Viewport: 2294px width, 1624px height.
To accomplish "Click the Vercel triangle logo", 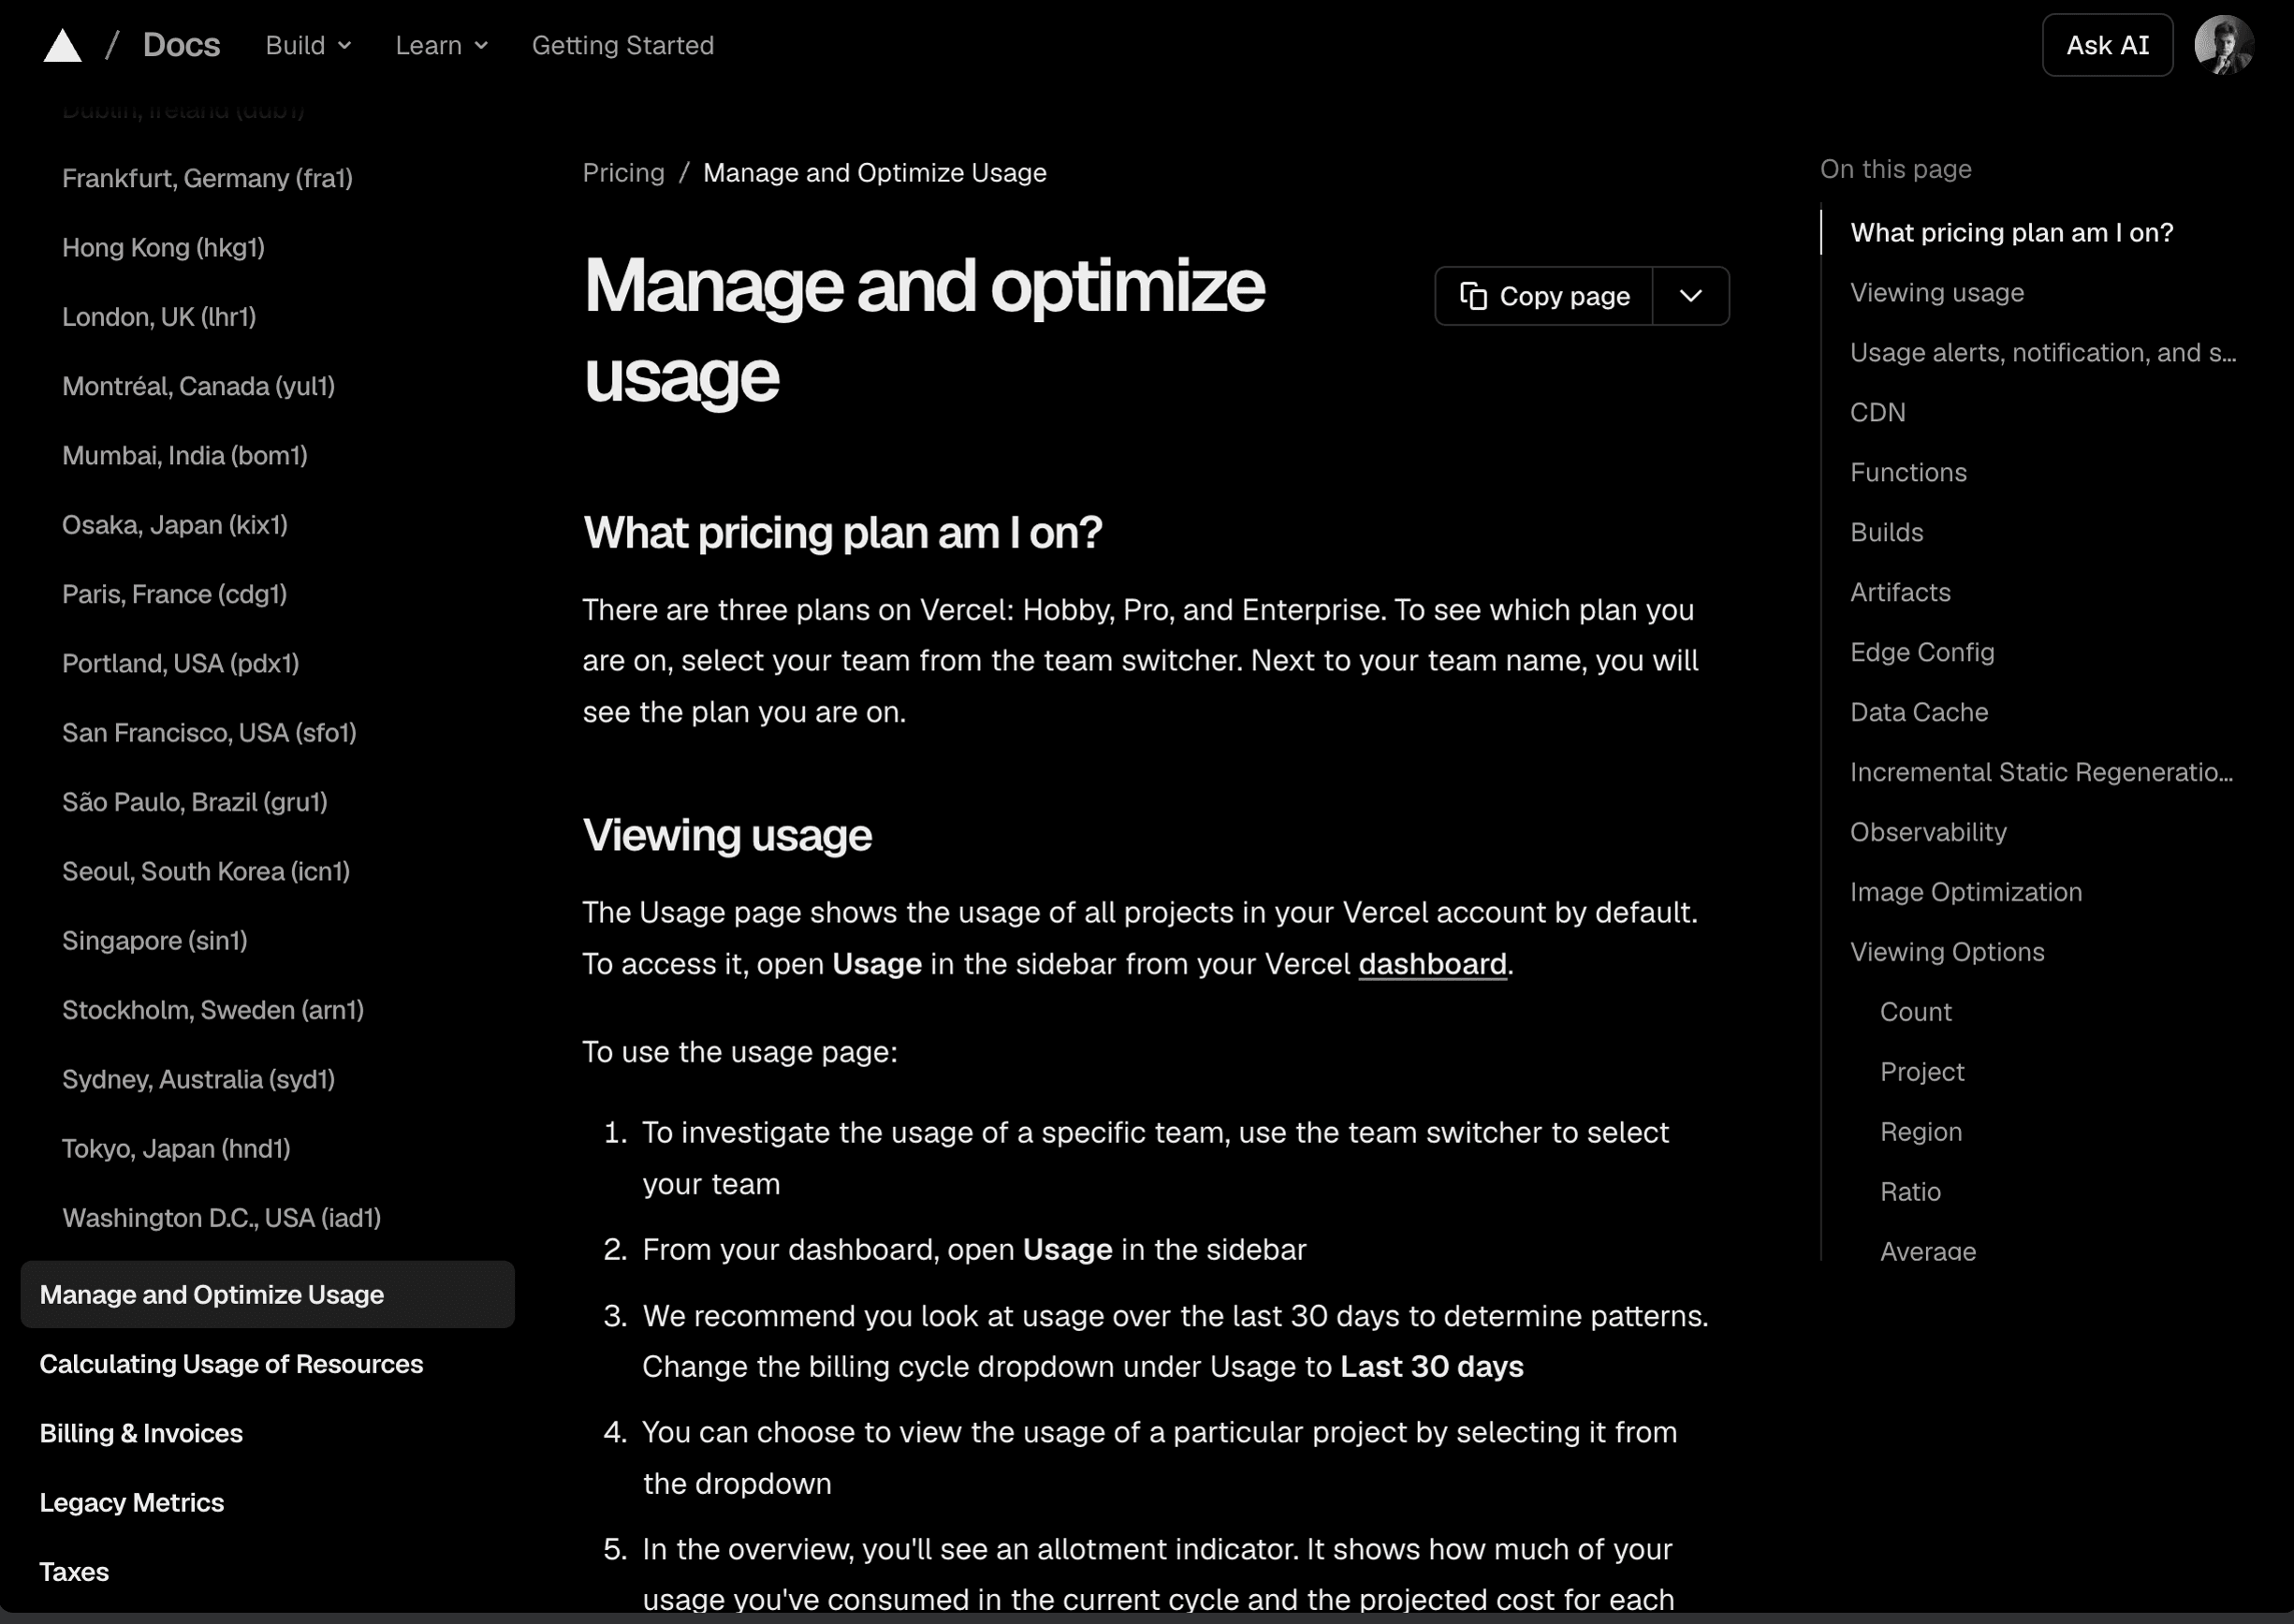I will point(62,45).
